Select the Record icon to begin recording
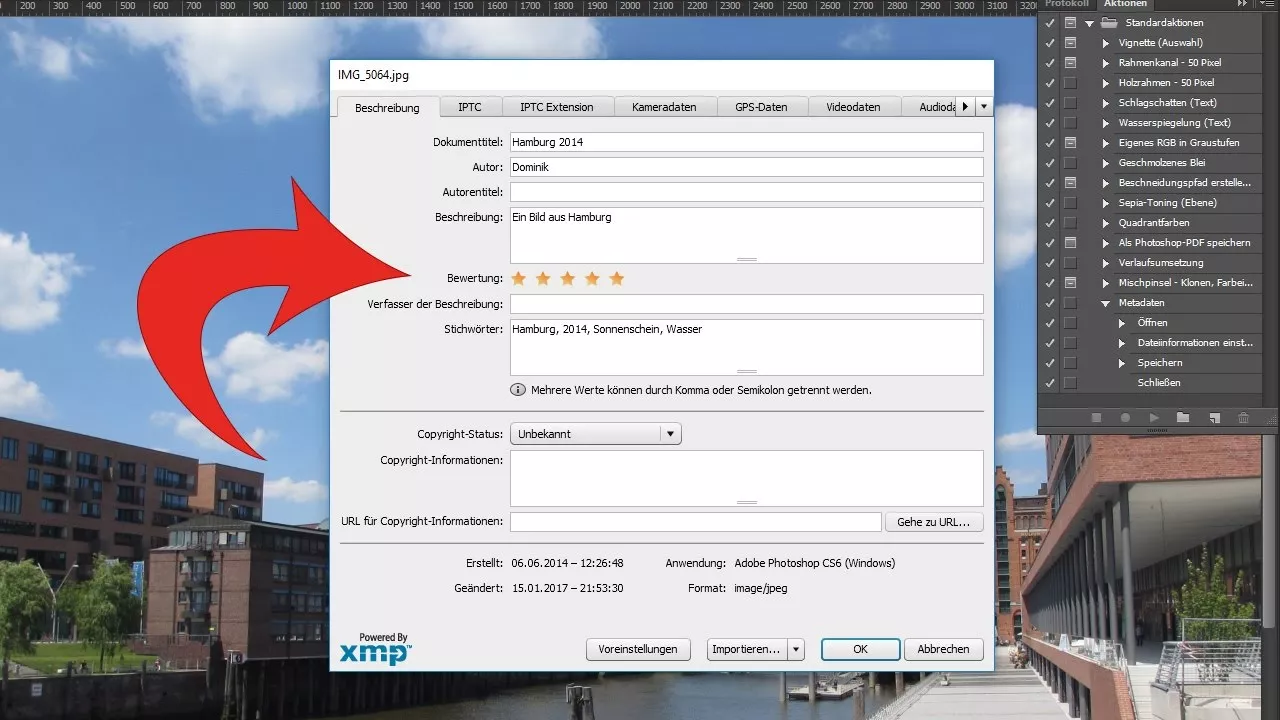This screenshot has width=1280, height=720. (x=1126, y=418)
